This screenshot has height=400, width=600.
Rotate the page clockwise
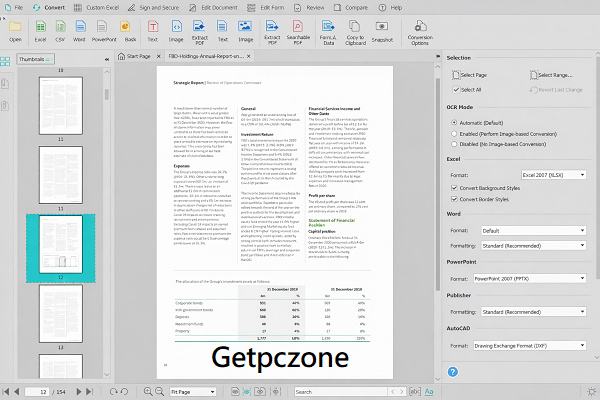click(113, 392)
